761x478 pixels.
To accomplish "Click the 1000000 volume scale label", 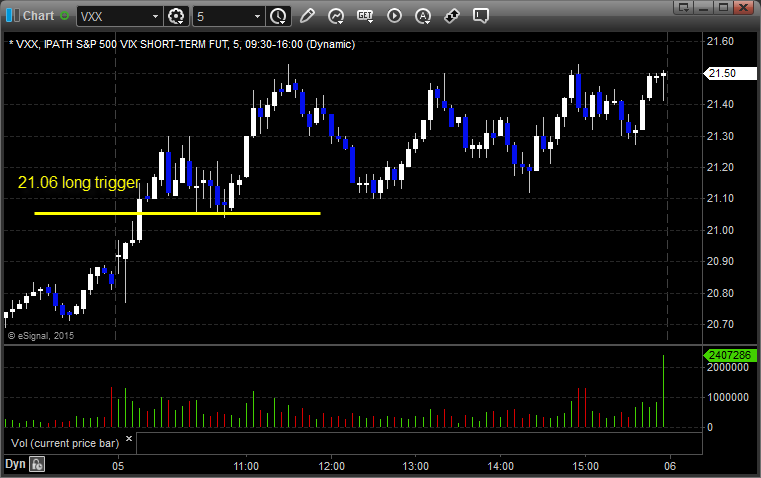I will coord(728,397).
